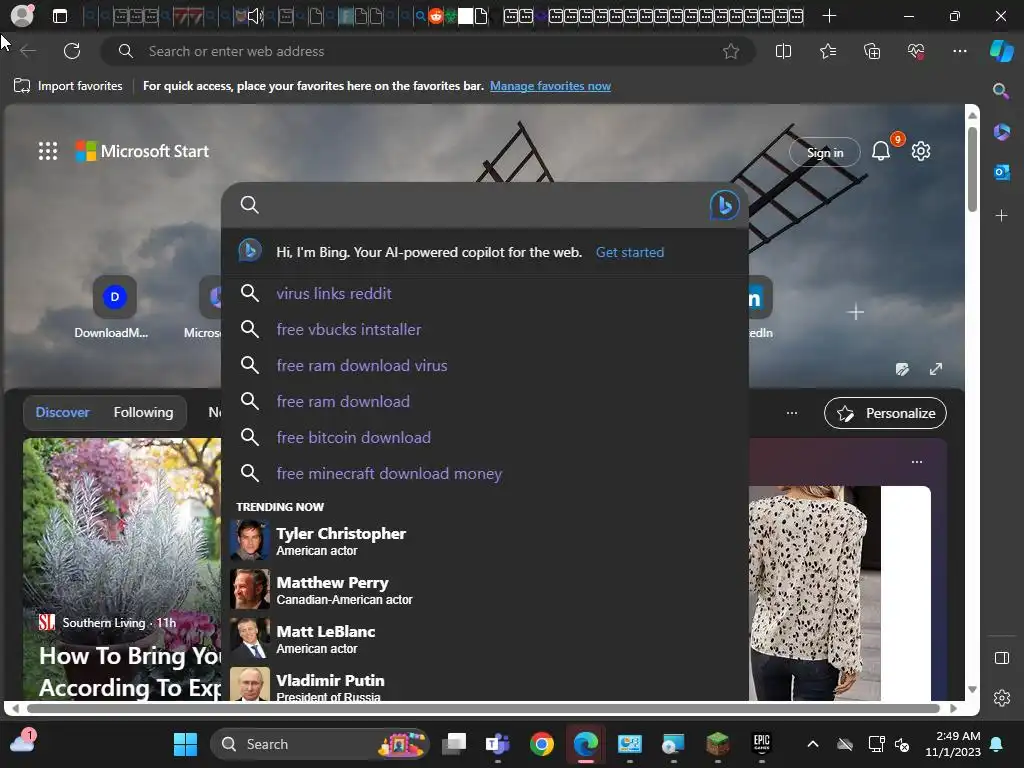The height and width of the screenshot is (768, 1024).
Task: Toggle the sidebar panel visibility icon
Action: click(1002, 658)
